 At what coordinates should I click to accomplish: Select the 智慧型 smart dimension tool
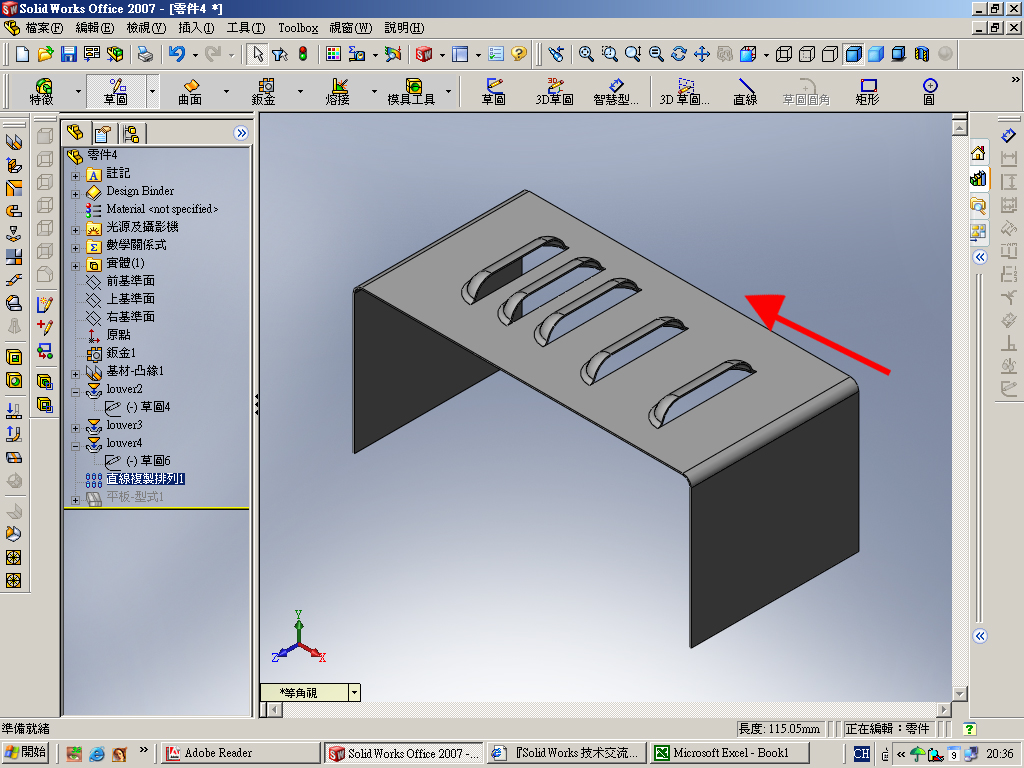pos(616,91)
